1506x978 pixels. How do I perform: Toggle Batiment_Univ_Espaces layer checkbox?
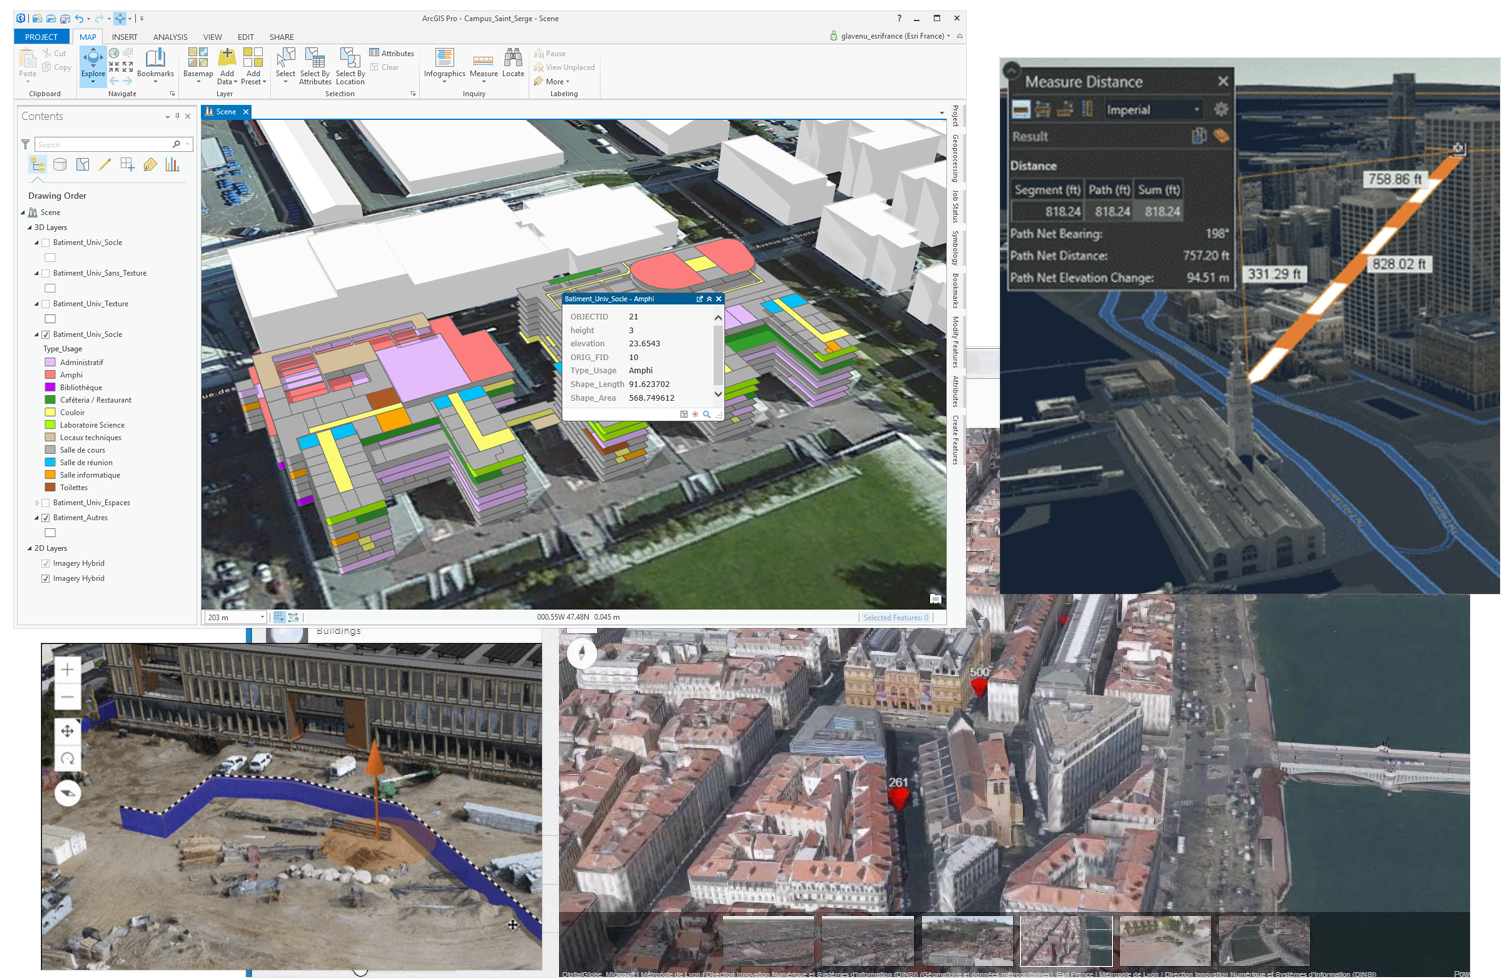pos(46,503)
